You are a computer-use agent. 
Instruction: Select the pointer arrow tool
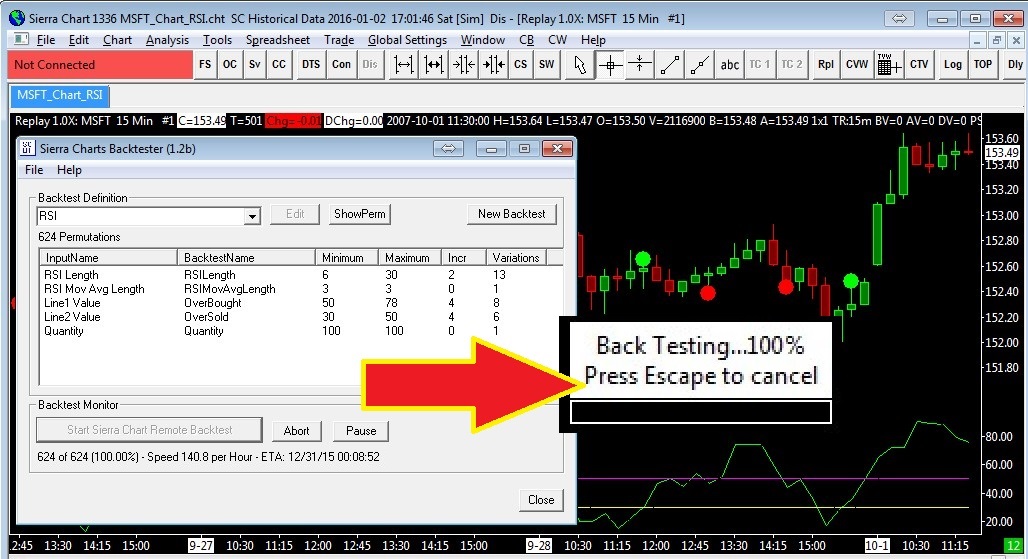tap(580, 64)
